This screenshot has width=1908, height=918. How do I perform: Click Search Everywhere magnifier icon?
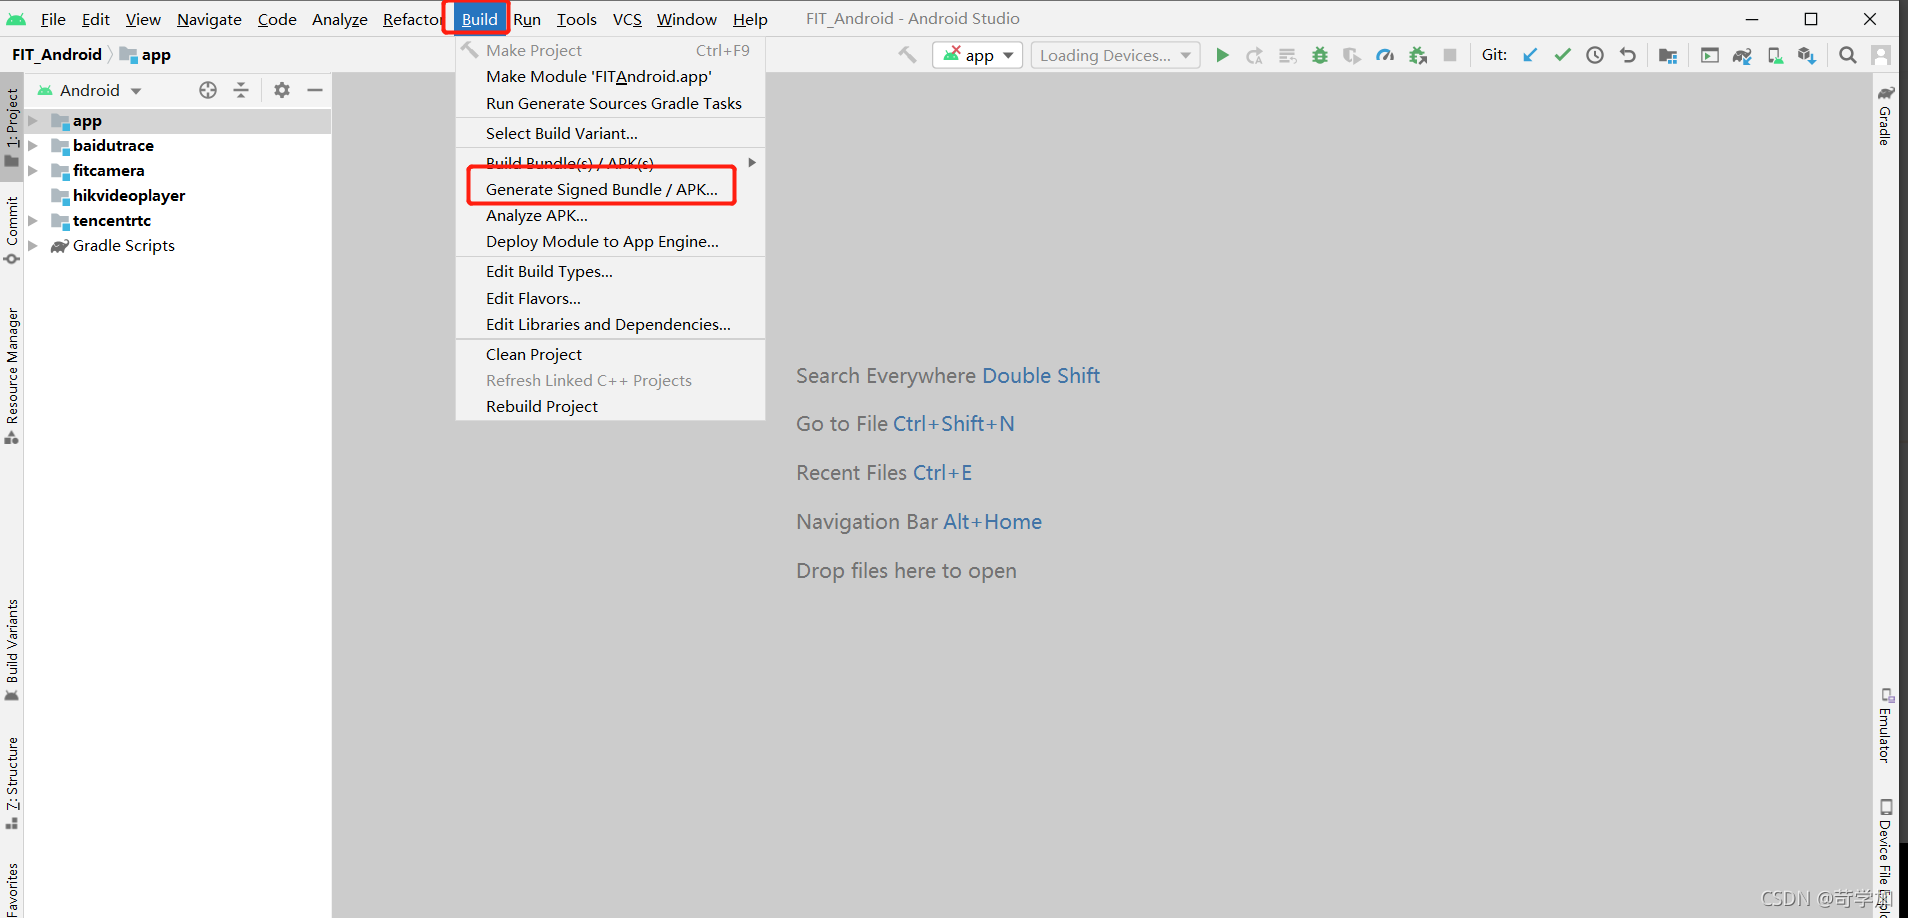coord(1848,55)
